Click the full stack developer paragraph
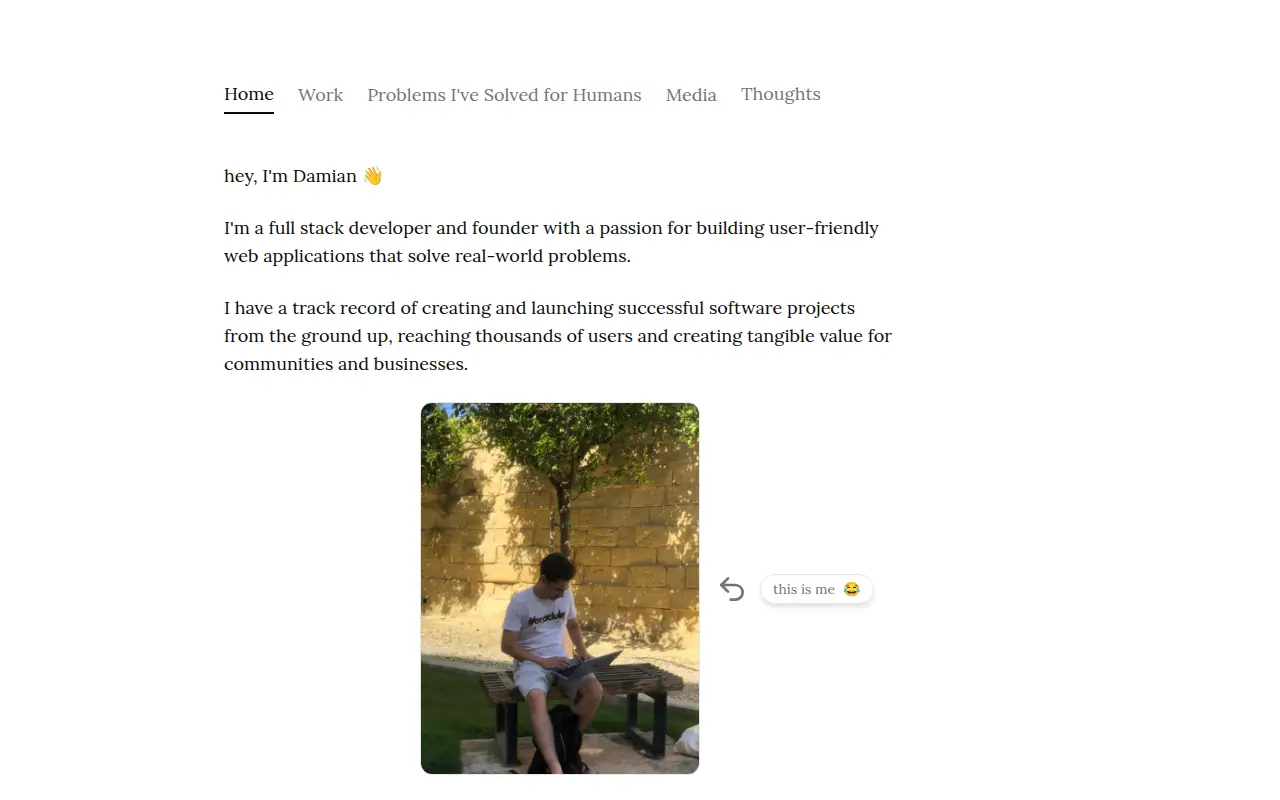1280x800 pixels. (551, 242)
